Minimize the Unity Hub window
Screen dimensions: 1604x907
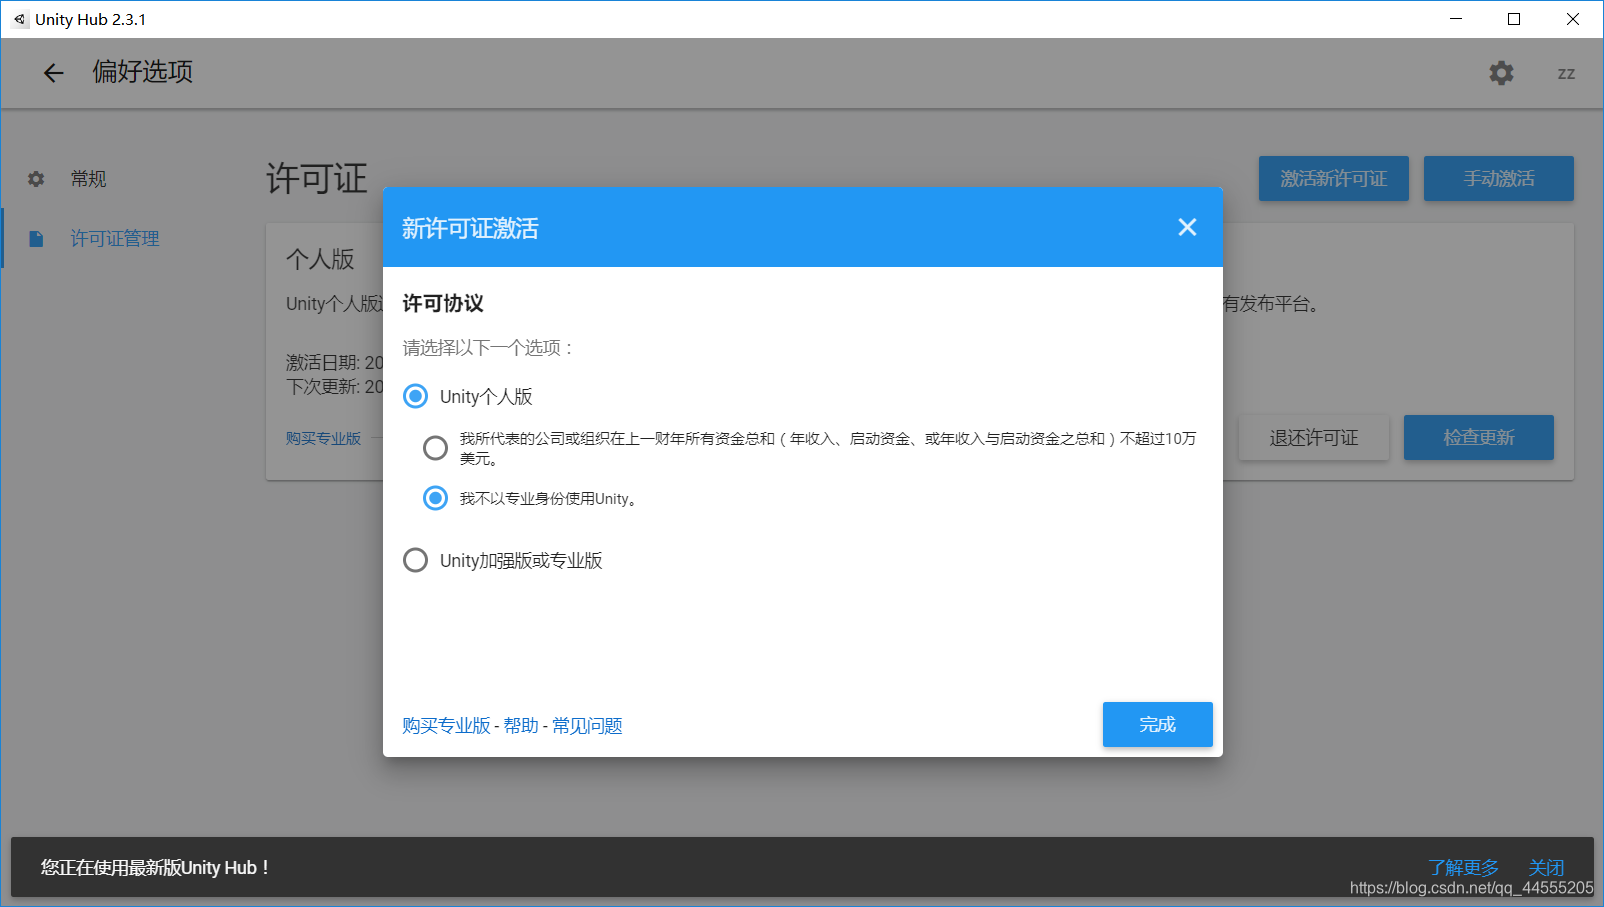(1456, 19)
